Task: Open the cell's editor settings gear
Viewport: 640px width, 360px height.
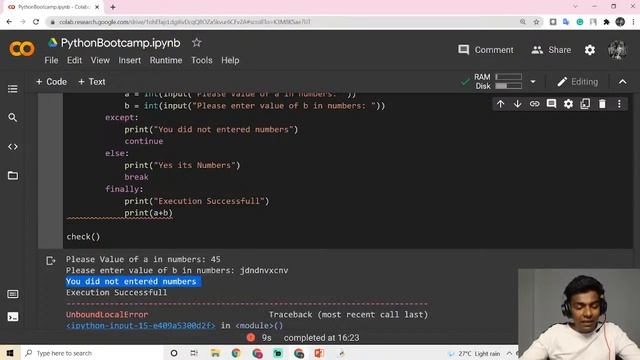Action: pos(568,104)
